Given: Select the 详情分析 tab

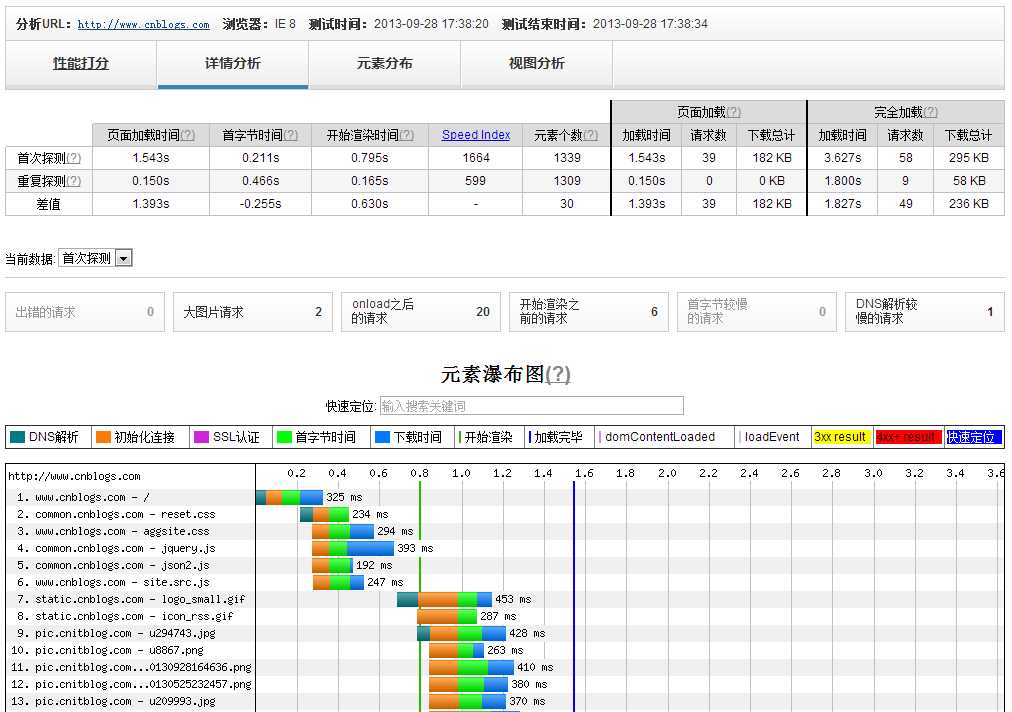Looking at the screenshot, I should (233, 63).
